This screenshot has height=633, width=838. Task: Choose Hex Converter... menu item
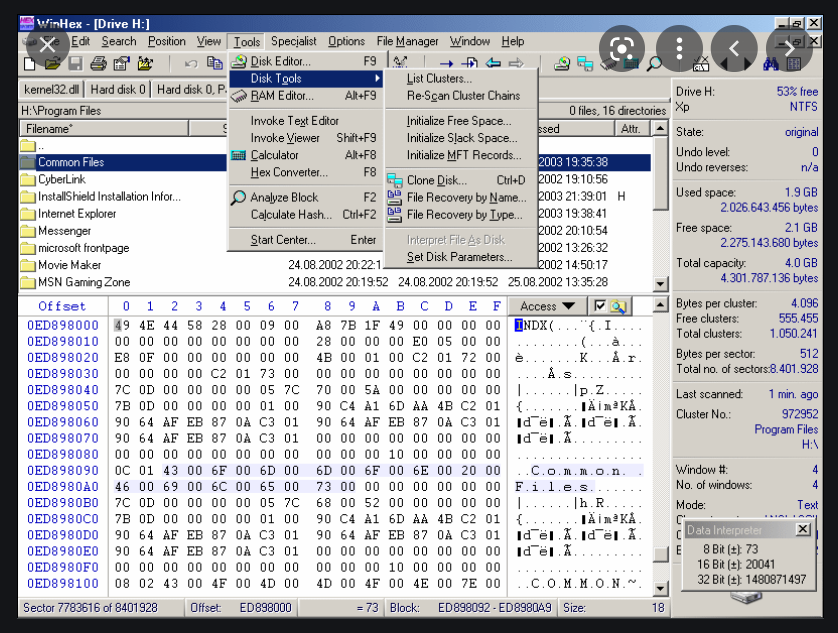tap(306, 172)
